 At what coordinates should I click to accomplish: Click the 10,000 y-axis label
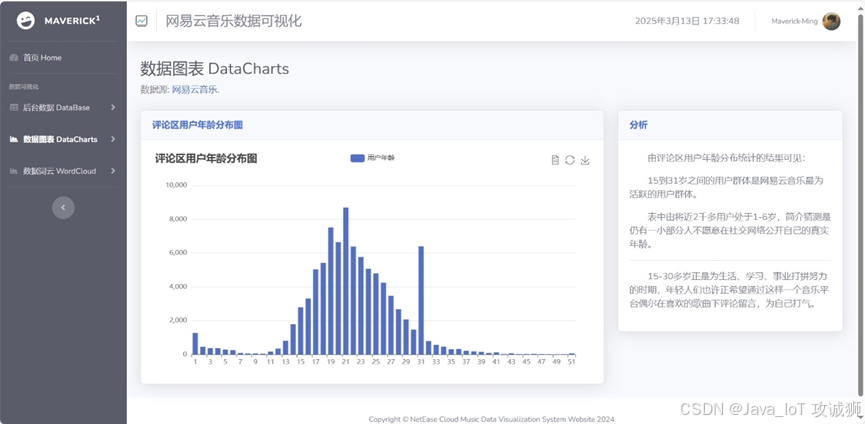click(x=177, y=185)
